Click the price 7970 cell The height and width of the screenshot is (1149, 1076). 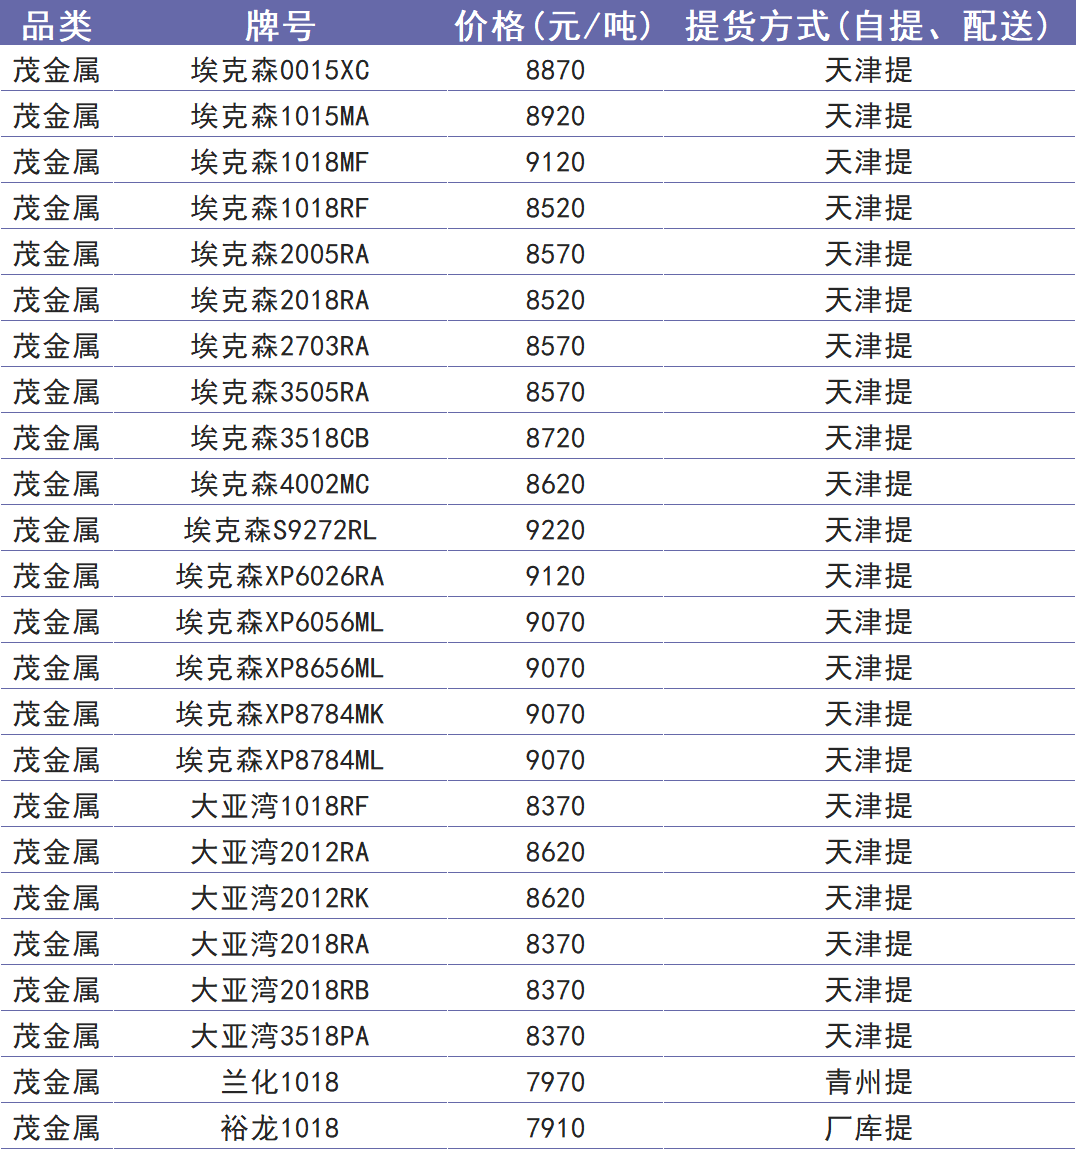tap(555, 1083)
